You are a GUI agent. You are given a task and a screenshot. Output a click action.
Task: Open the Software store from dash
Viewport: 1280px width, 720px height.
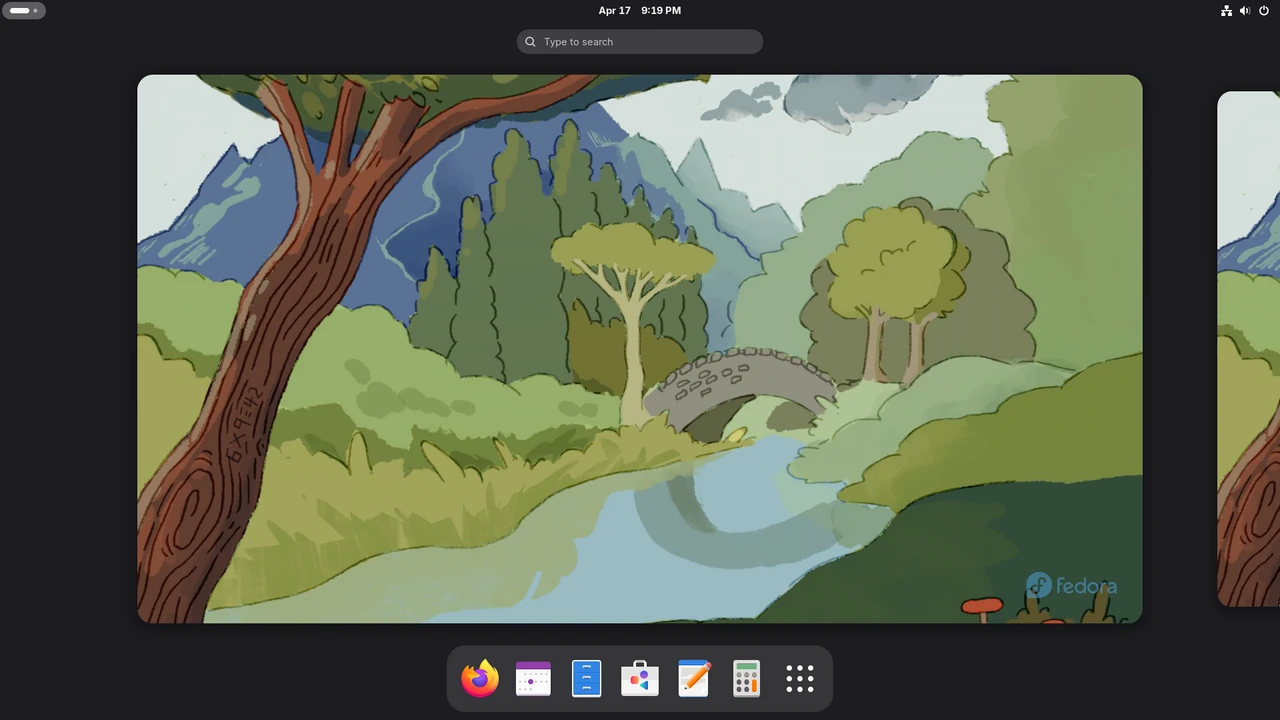pos(640,679)
